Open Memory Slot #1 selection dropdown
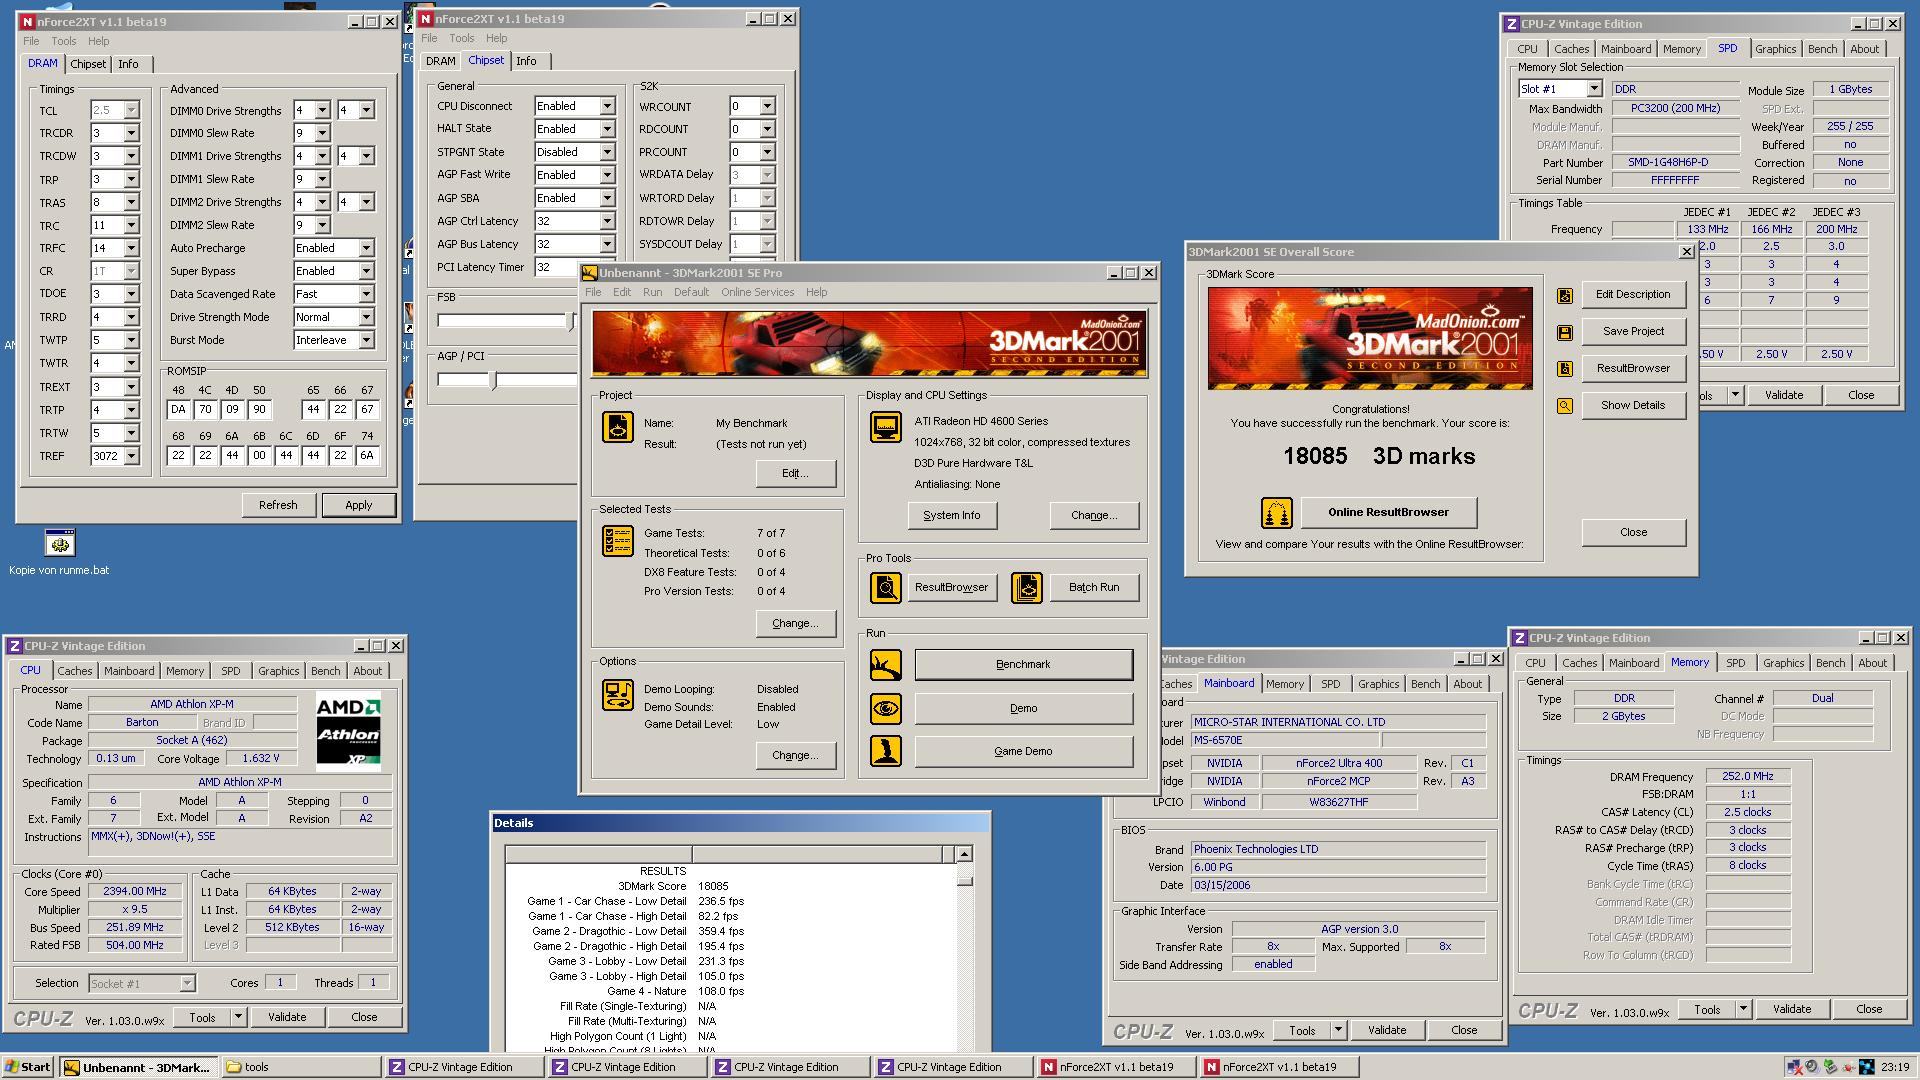This screenshot has width=1920, height=1080. 1594,89
